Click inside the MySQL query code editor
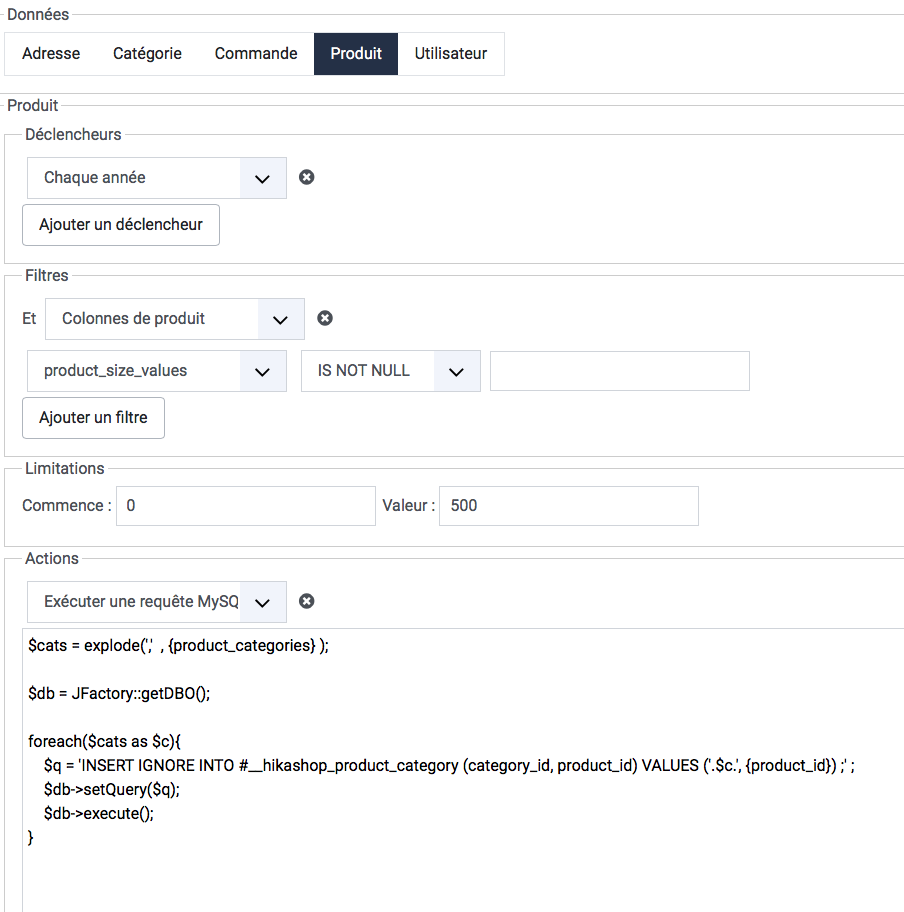The height and width of the screenshot is (912, 904). (460, 870)
